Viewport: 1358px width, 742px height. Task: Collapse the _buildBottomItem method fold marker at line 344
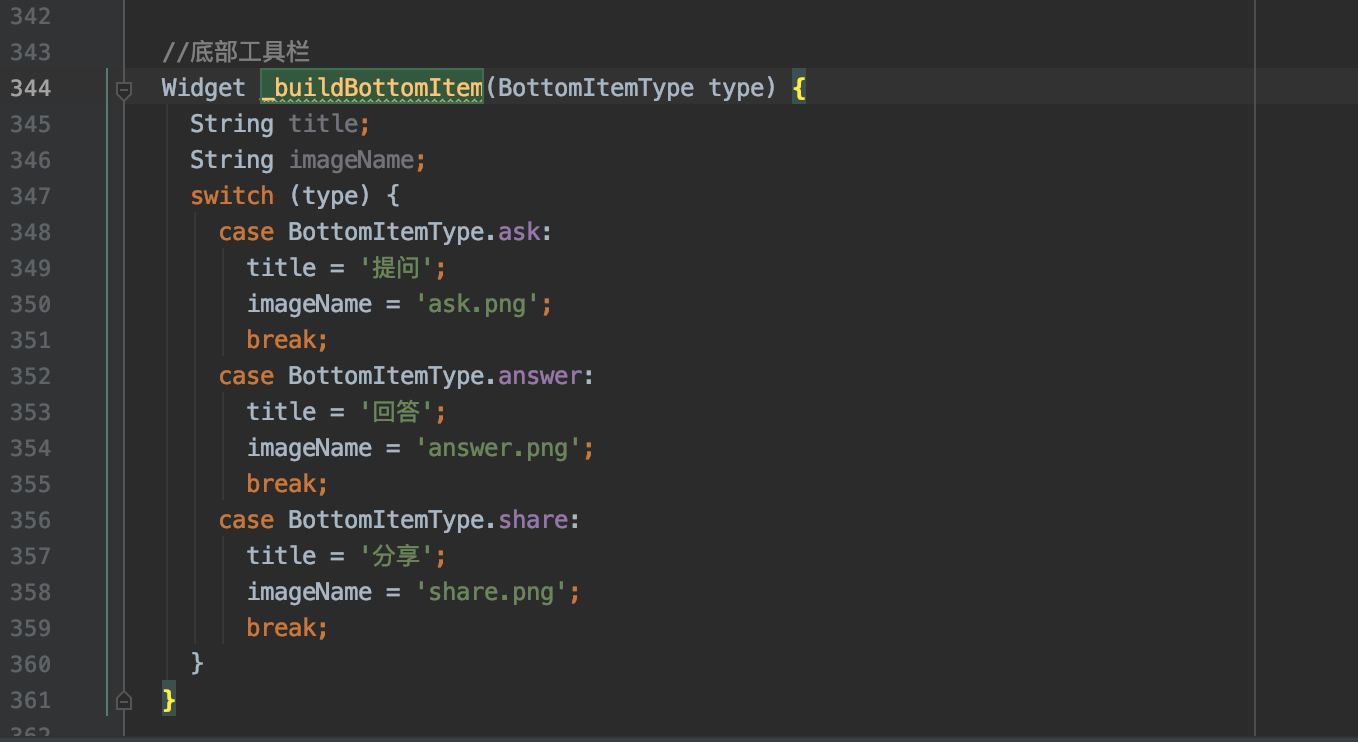(x=124, y=90)
